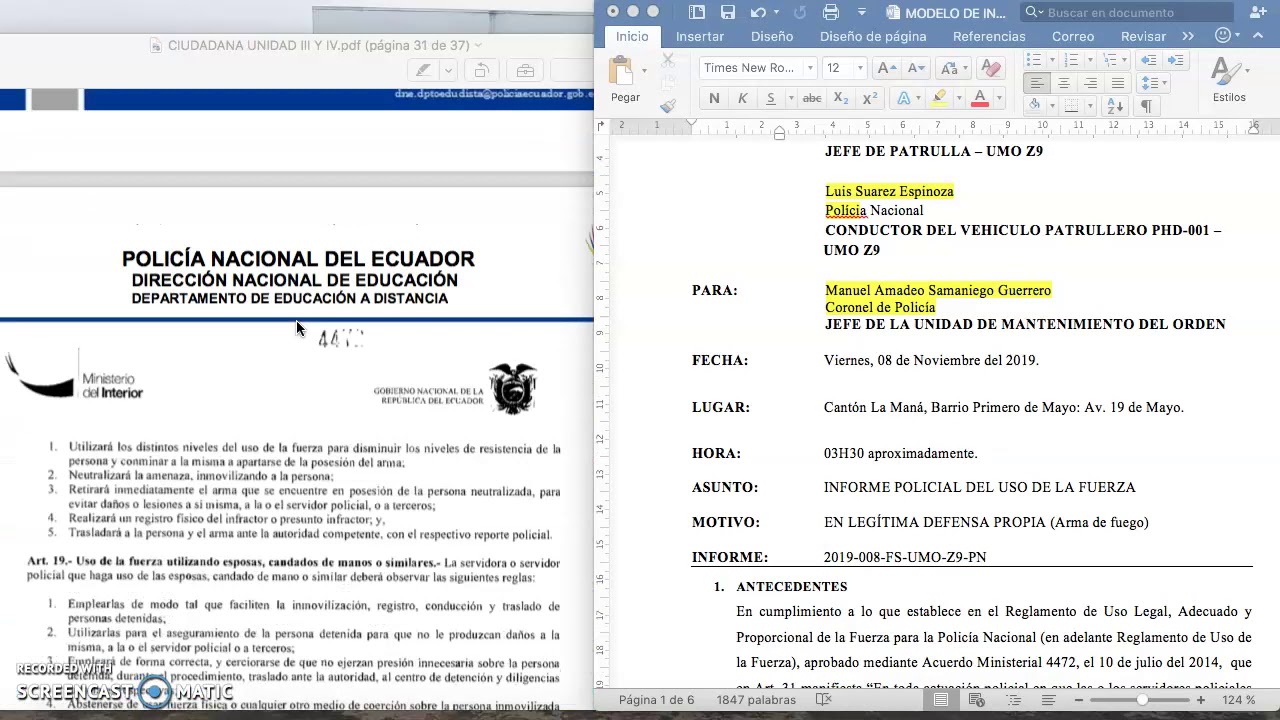Click the Save icon in Word's title bar
This screenshot has height=720, width=1280.
728,12
